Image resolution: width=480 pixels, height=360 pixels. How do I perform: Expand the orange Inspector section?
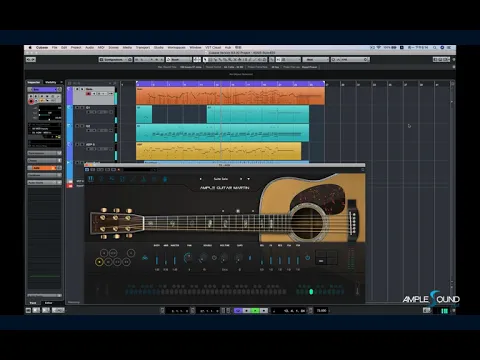point(44,168)
